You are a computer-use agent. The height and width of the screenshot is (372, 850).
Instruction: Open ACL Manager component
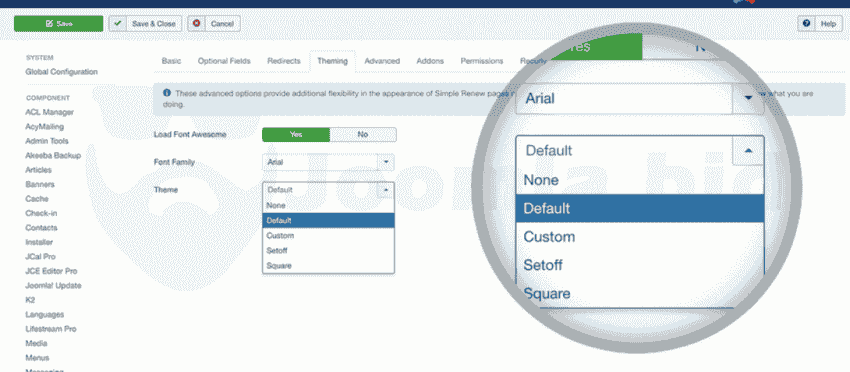click(49, 112)
